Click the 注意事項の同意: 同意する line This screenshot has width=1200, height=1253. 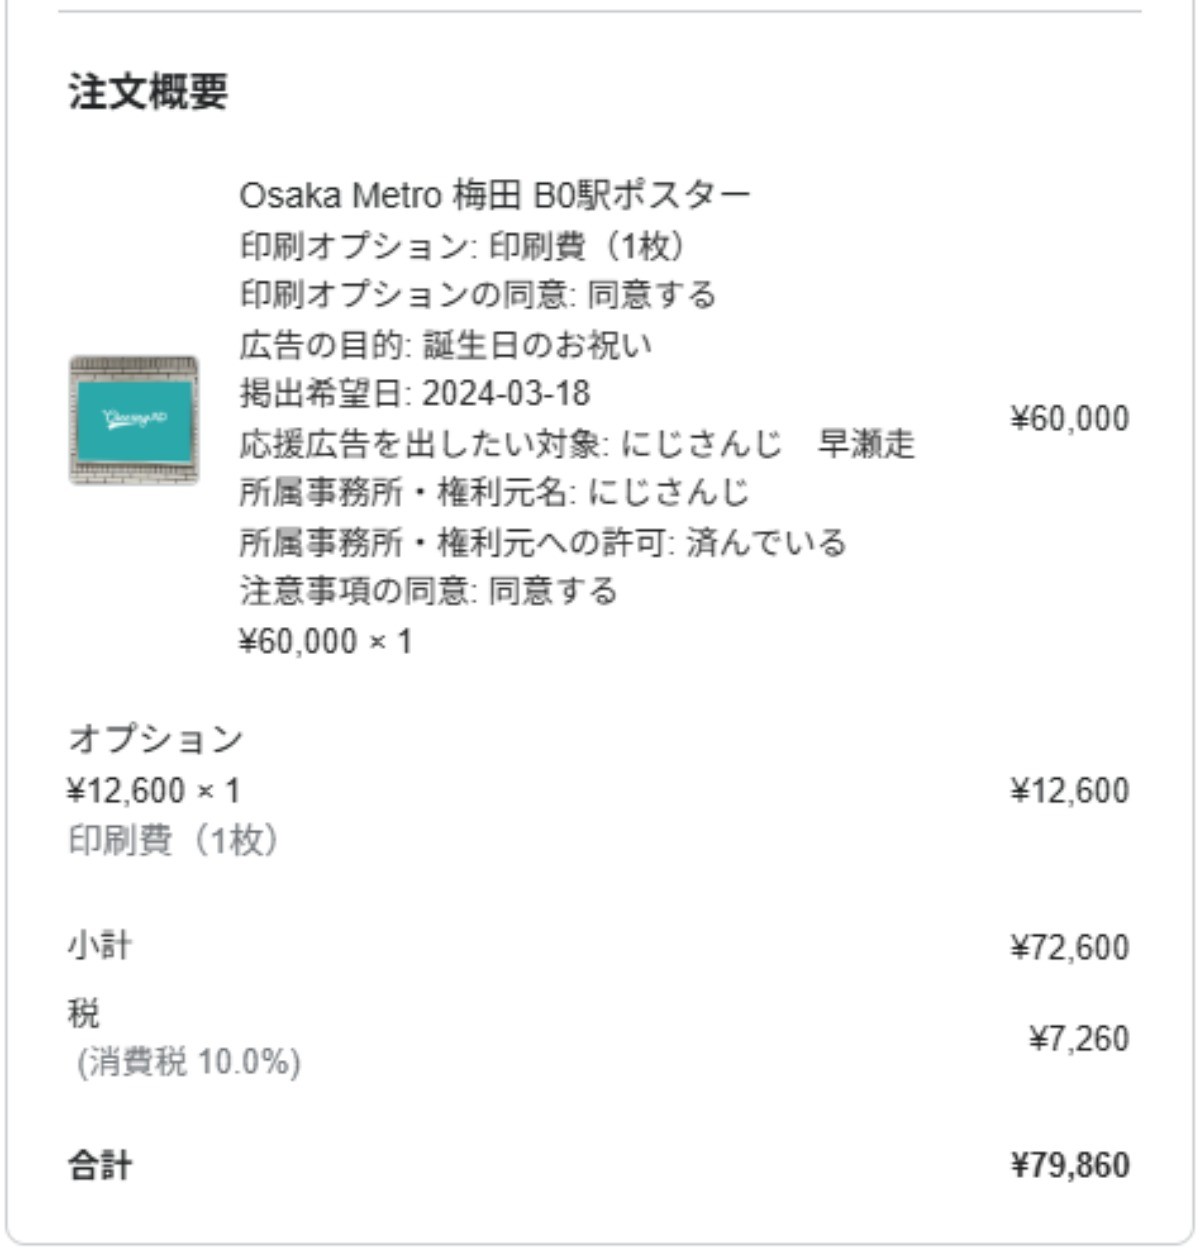pos(428,590)
